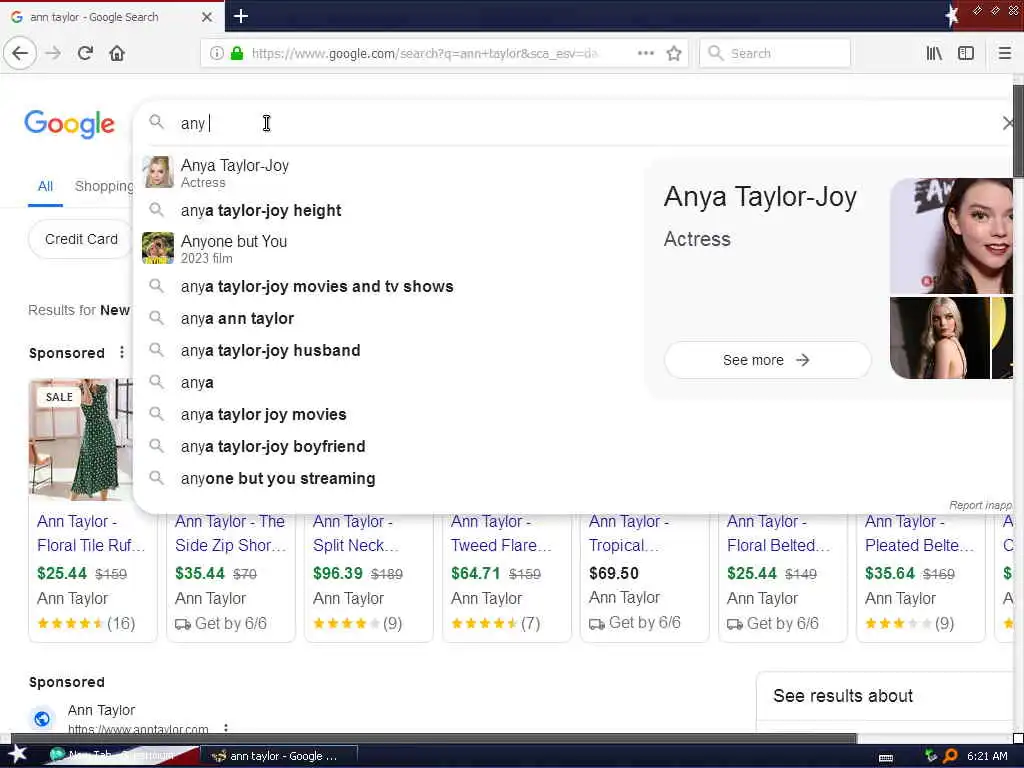Click the 6:21 AM taskbar clock

987,756
